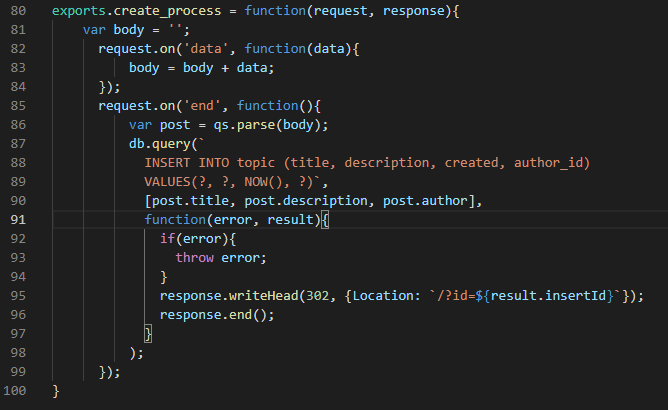
Task: Click 'post.title' on line 90
Action: coord(190,201)
